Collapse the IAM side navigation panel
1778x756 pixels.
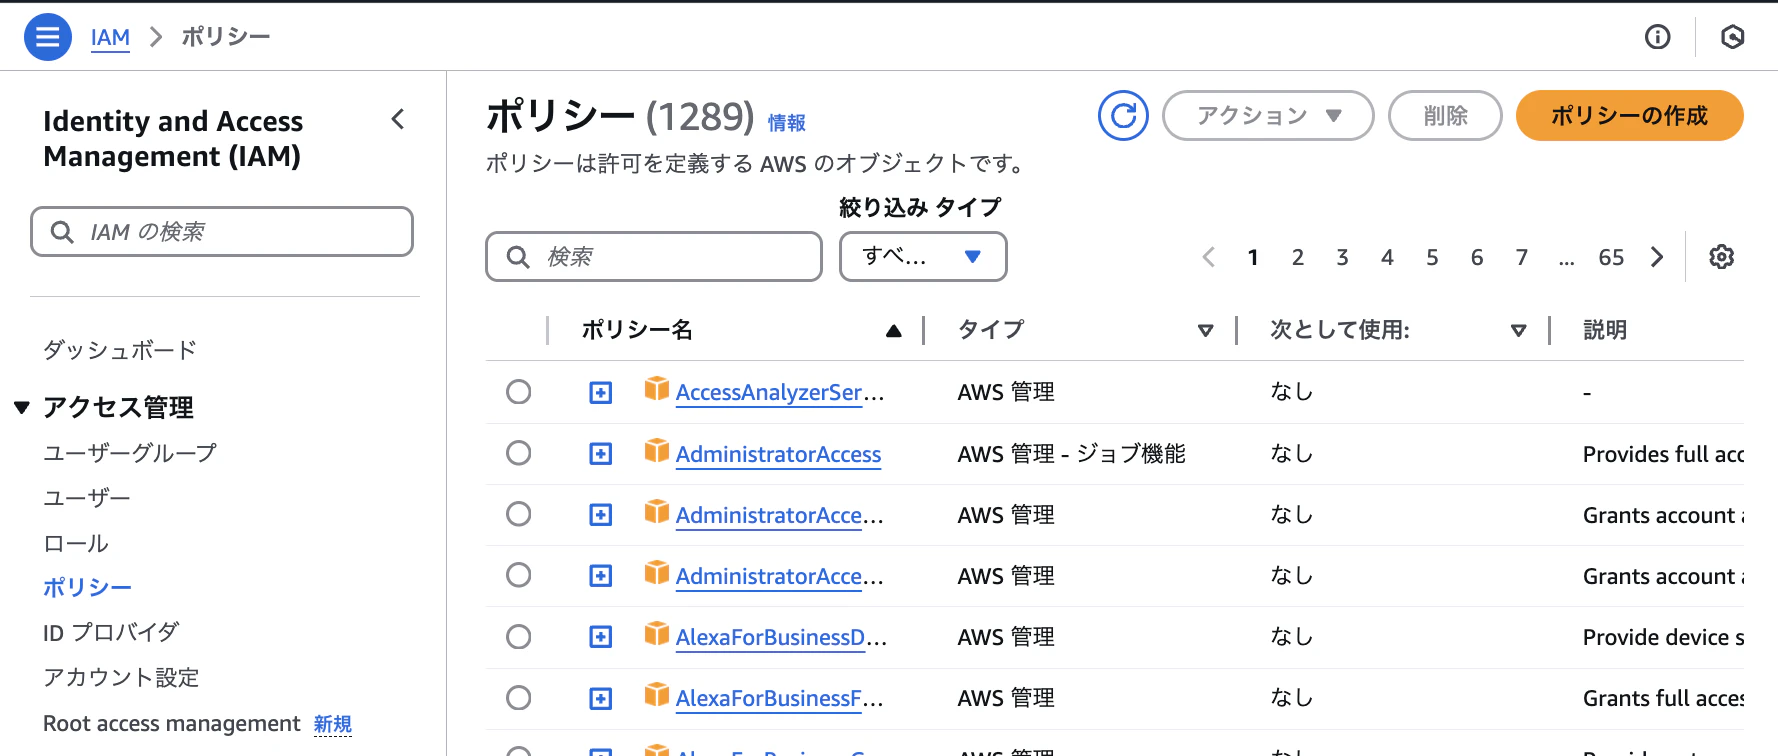[x=398, y=120]
